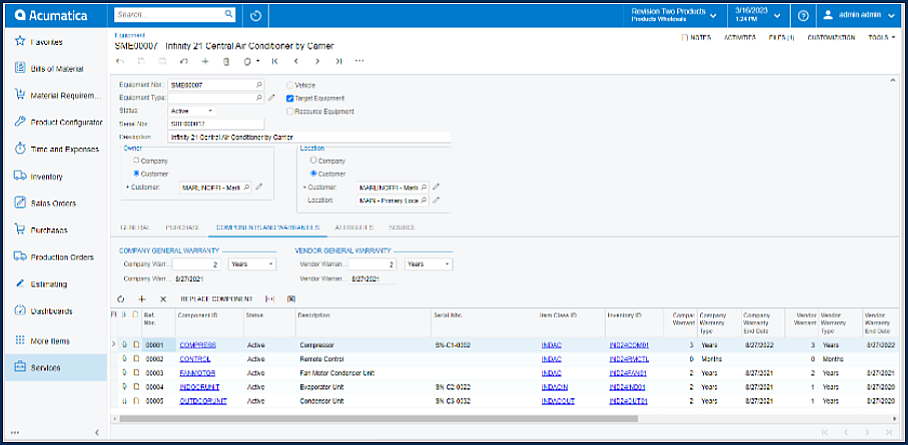908x445 pixels.
Task: Open Material Requirements workspace in sidebar
Action: coord(56,96)
